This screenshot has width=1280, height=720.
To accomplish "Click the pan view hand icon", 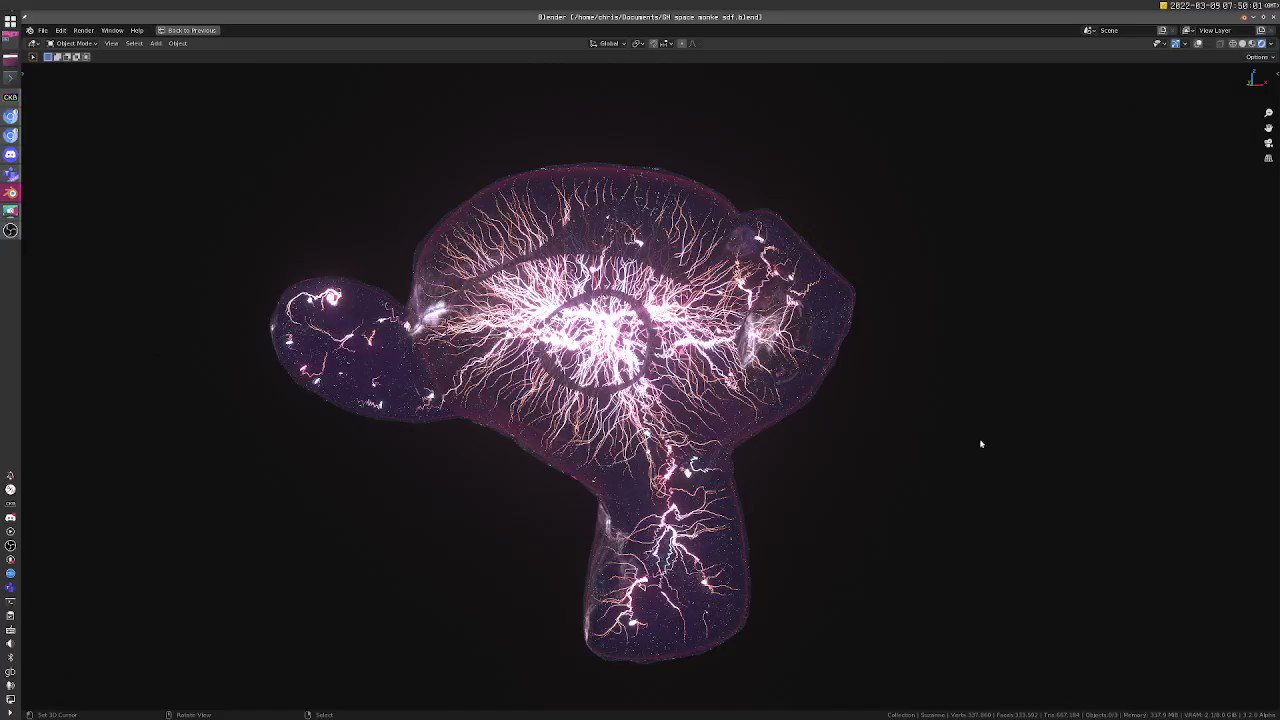I will click(1268, 129).
